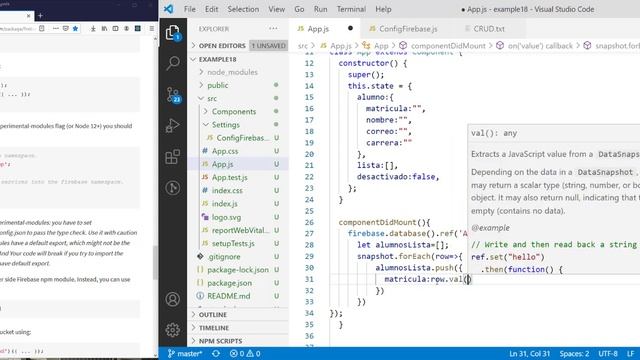Click the sync changes icon in status bar
640x360 pixels.
tap(216, 353)
